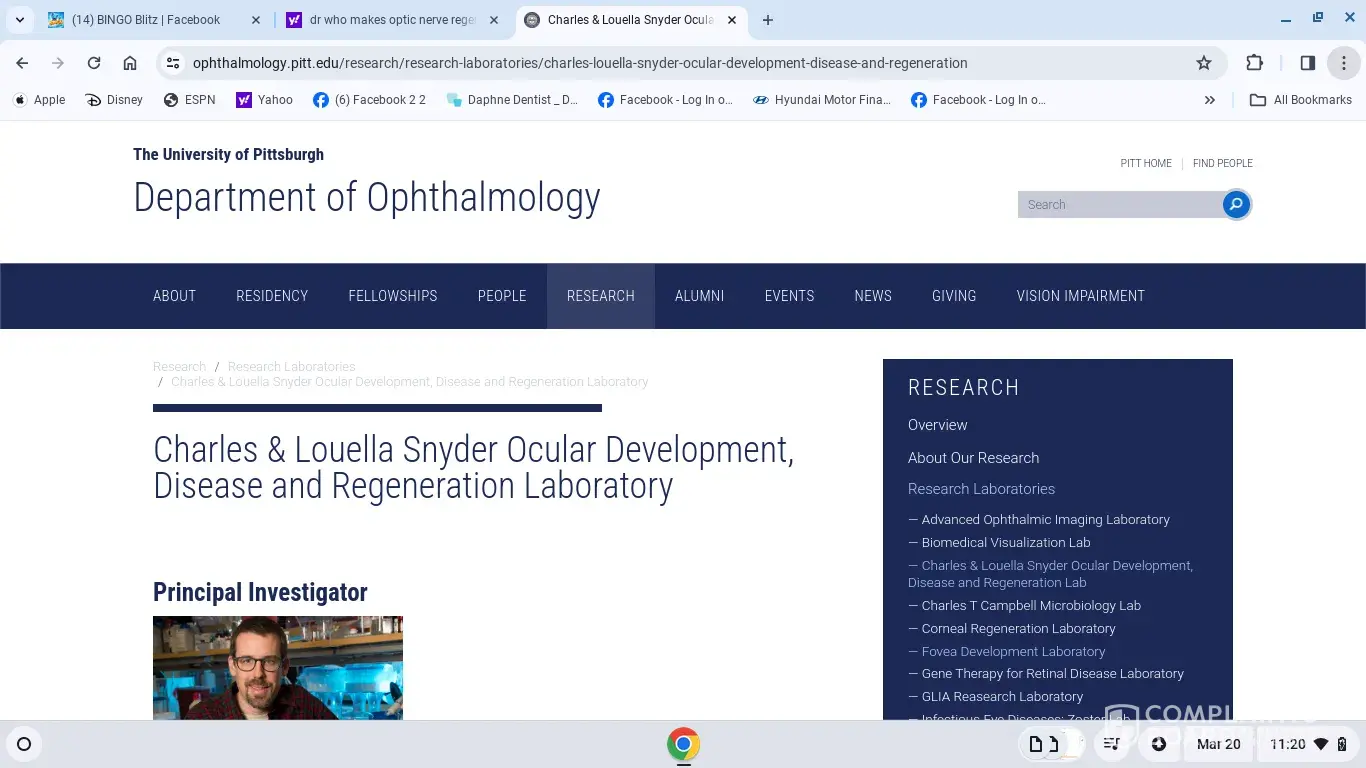Open a new browser tab
The width and height of the screenshot is (1366, 768).
tap(768, 20)
